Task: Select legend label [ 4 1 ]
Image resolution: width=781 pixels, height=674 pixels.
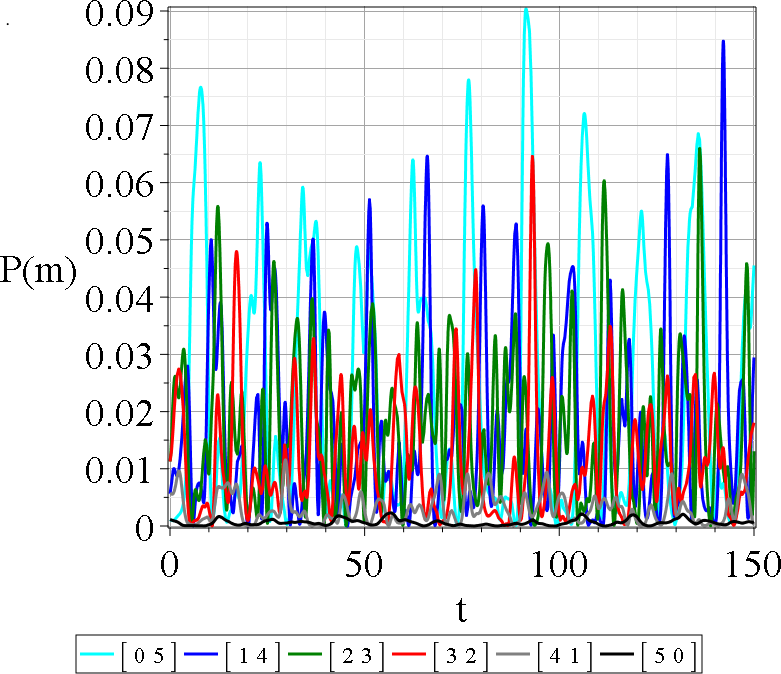Action: click(x=565, y=656)
